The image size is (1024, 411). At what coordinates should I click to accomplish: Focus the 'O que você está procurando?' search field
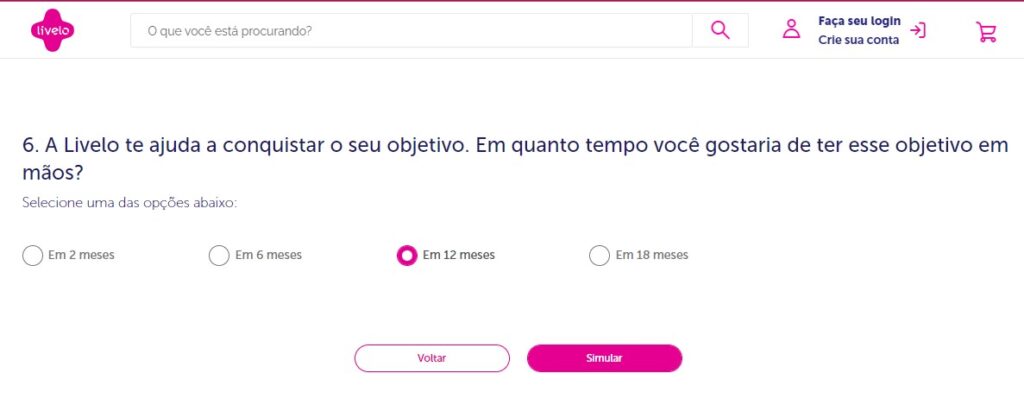[x=410, y=30]
